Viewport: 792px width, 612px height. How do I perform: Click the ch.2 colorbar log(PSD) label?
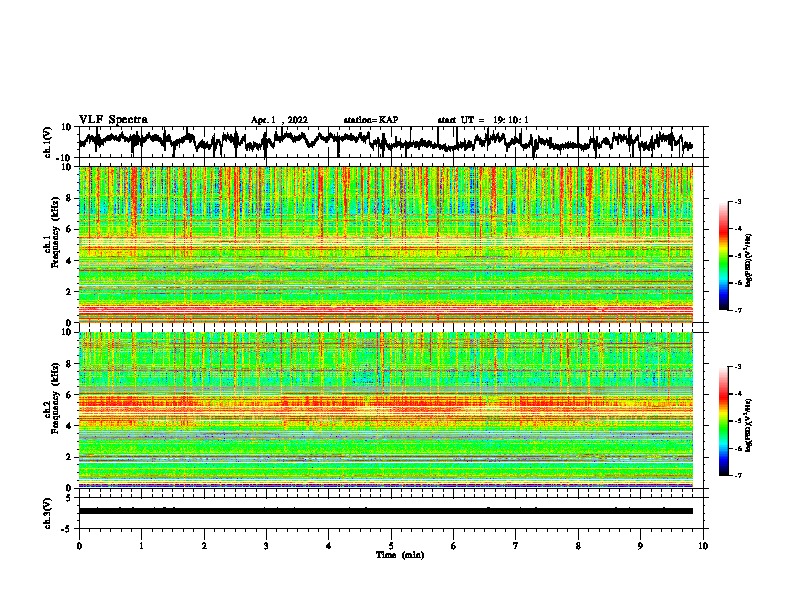(749, 423)
